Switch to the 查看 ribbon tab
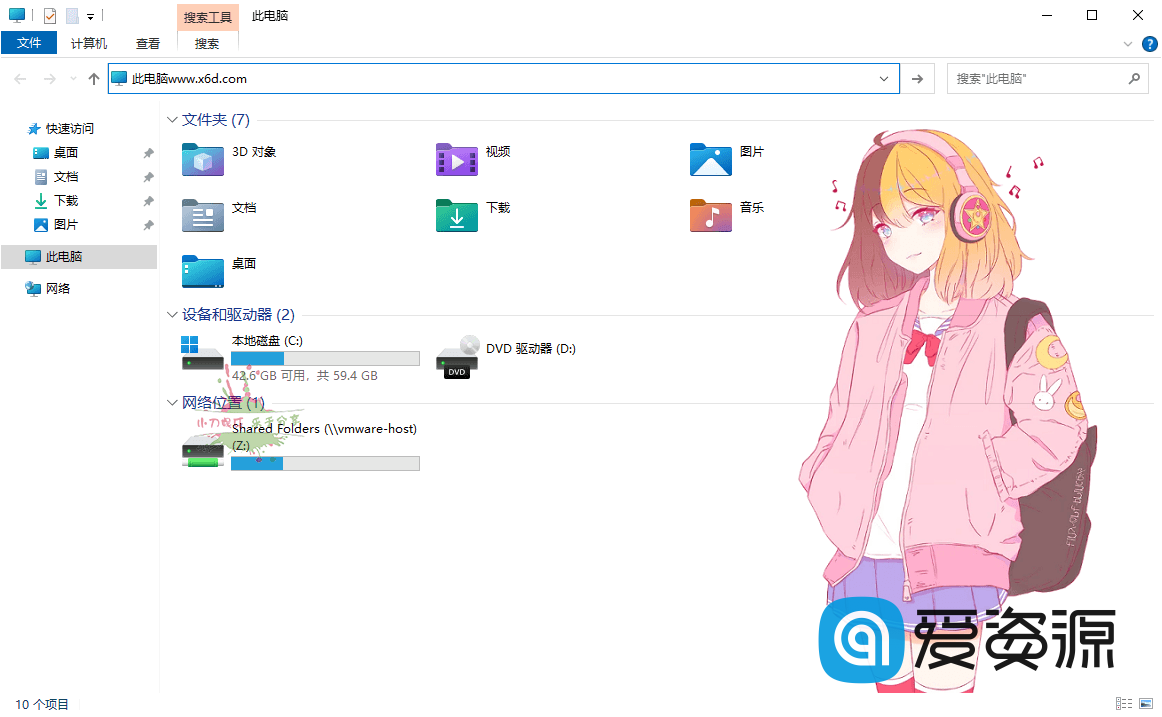Image resolution: width=1162 pixels, height=717 pixels. (x=147, y=43)
